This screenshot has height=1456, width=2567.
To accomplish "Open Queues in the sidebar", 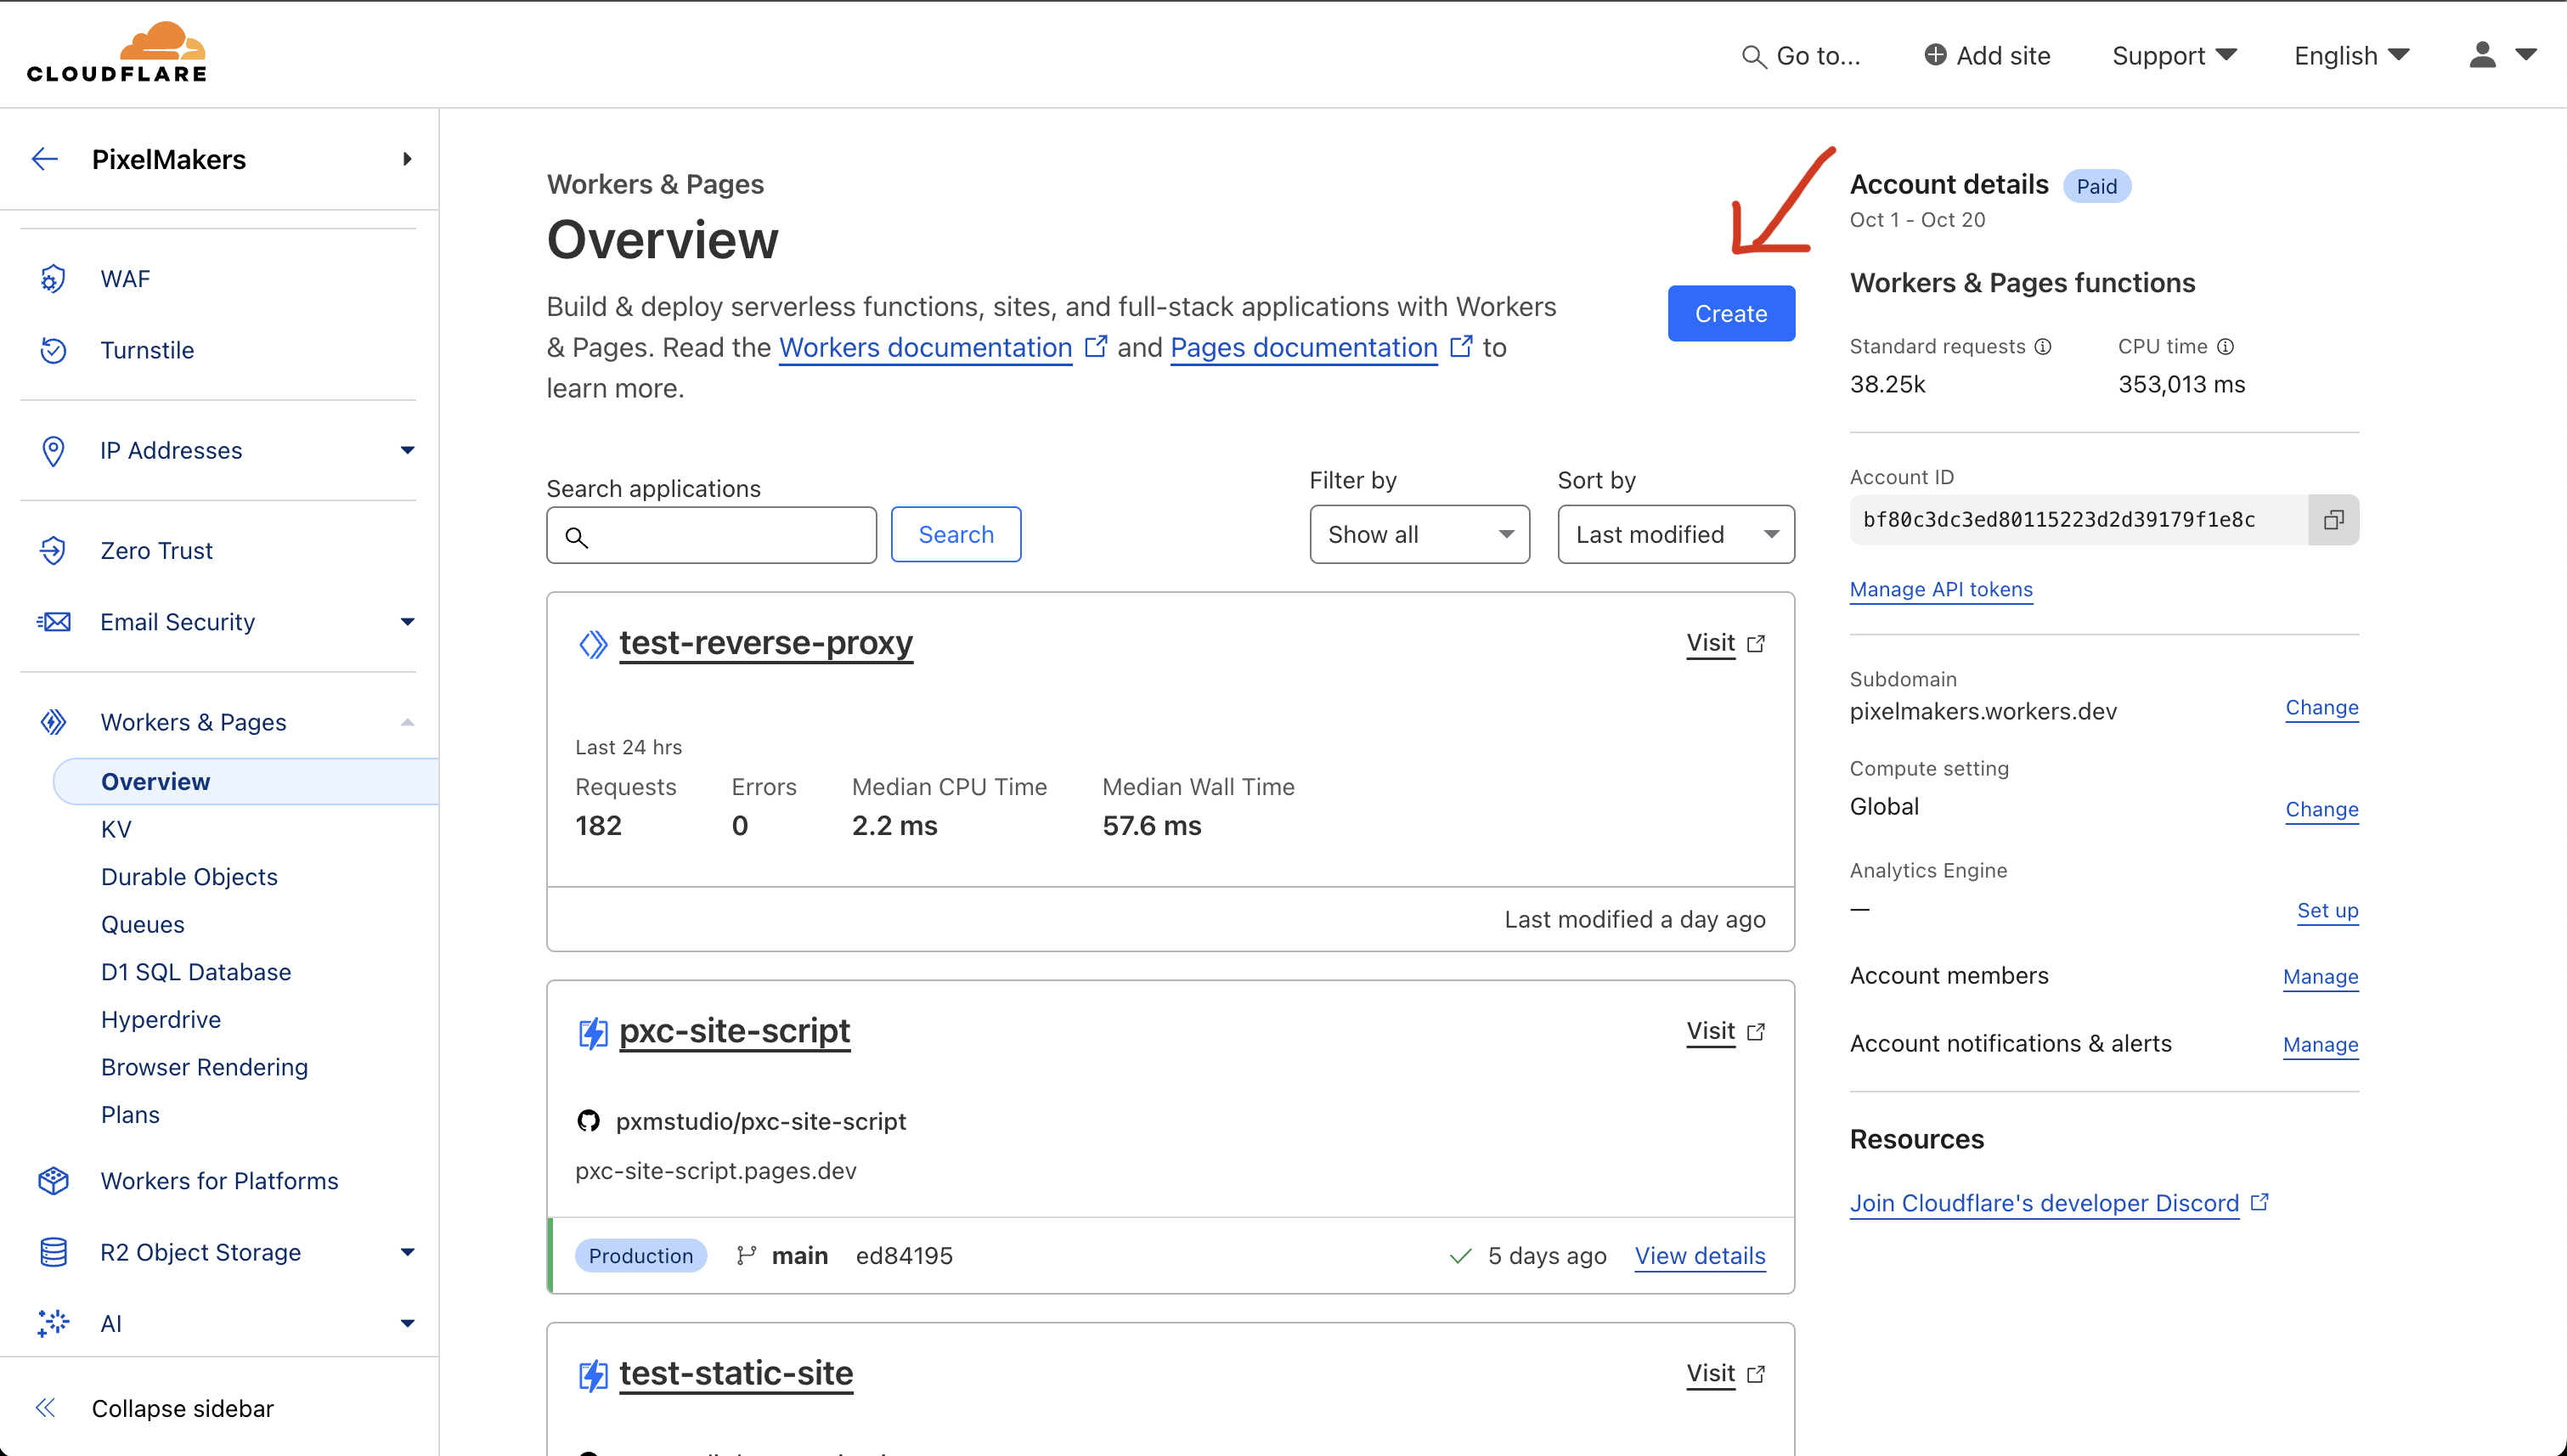I will coord(143,925).
